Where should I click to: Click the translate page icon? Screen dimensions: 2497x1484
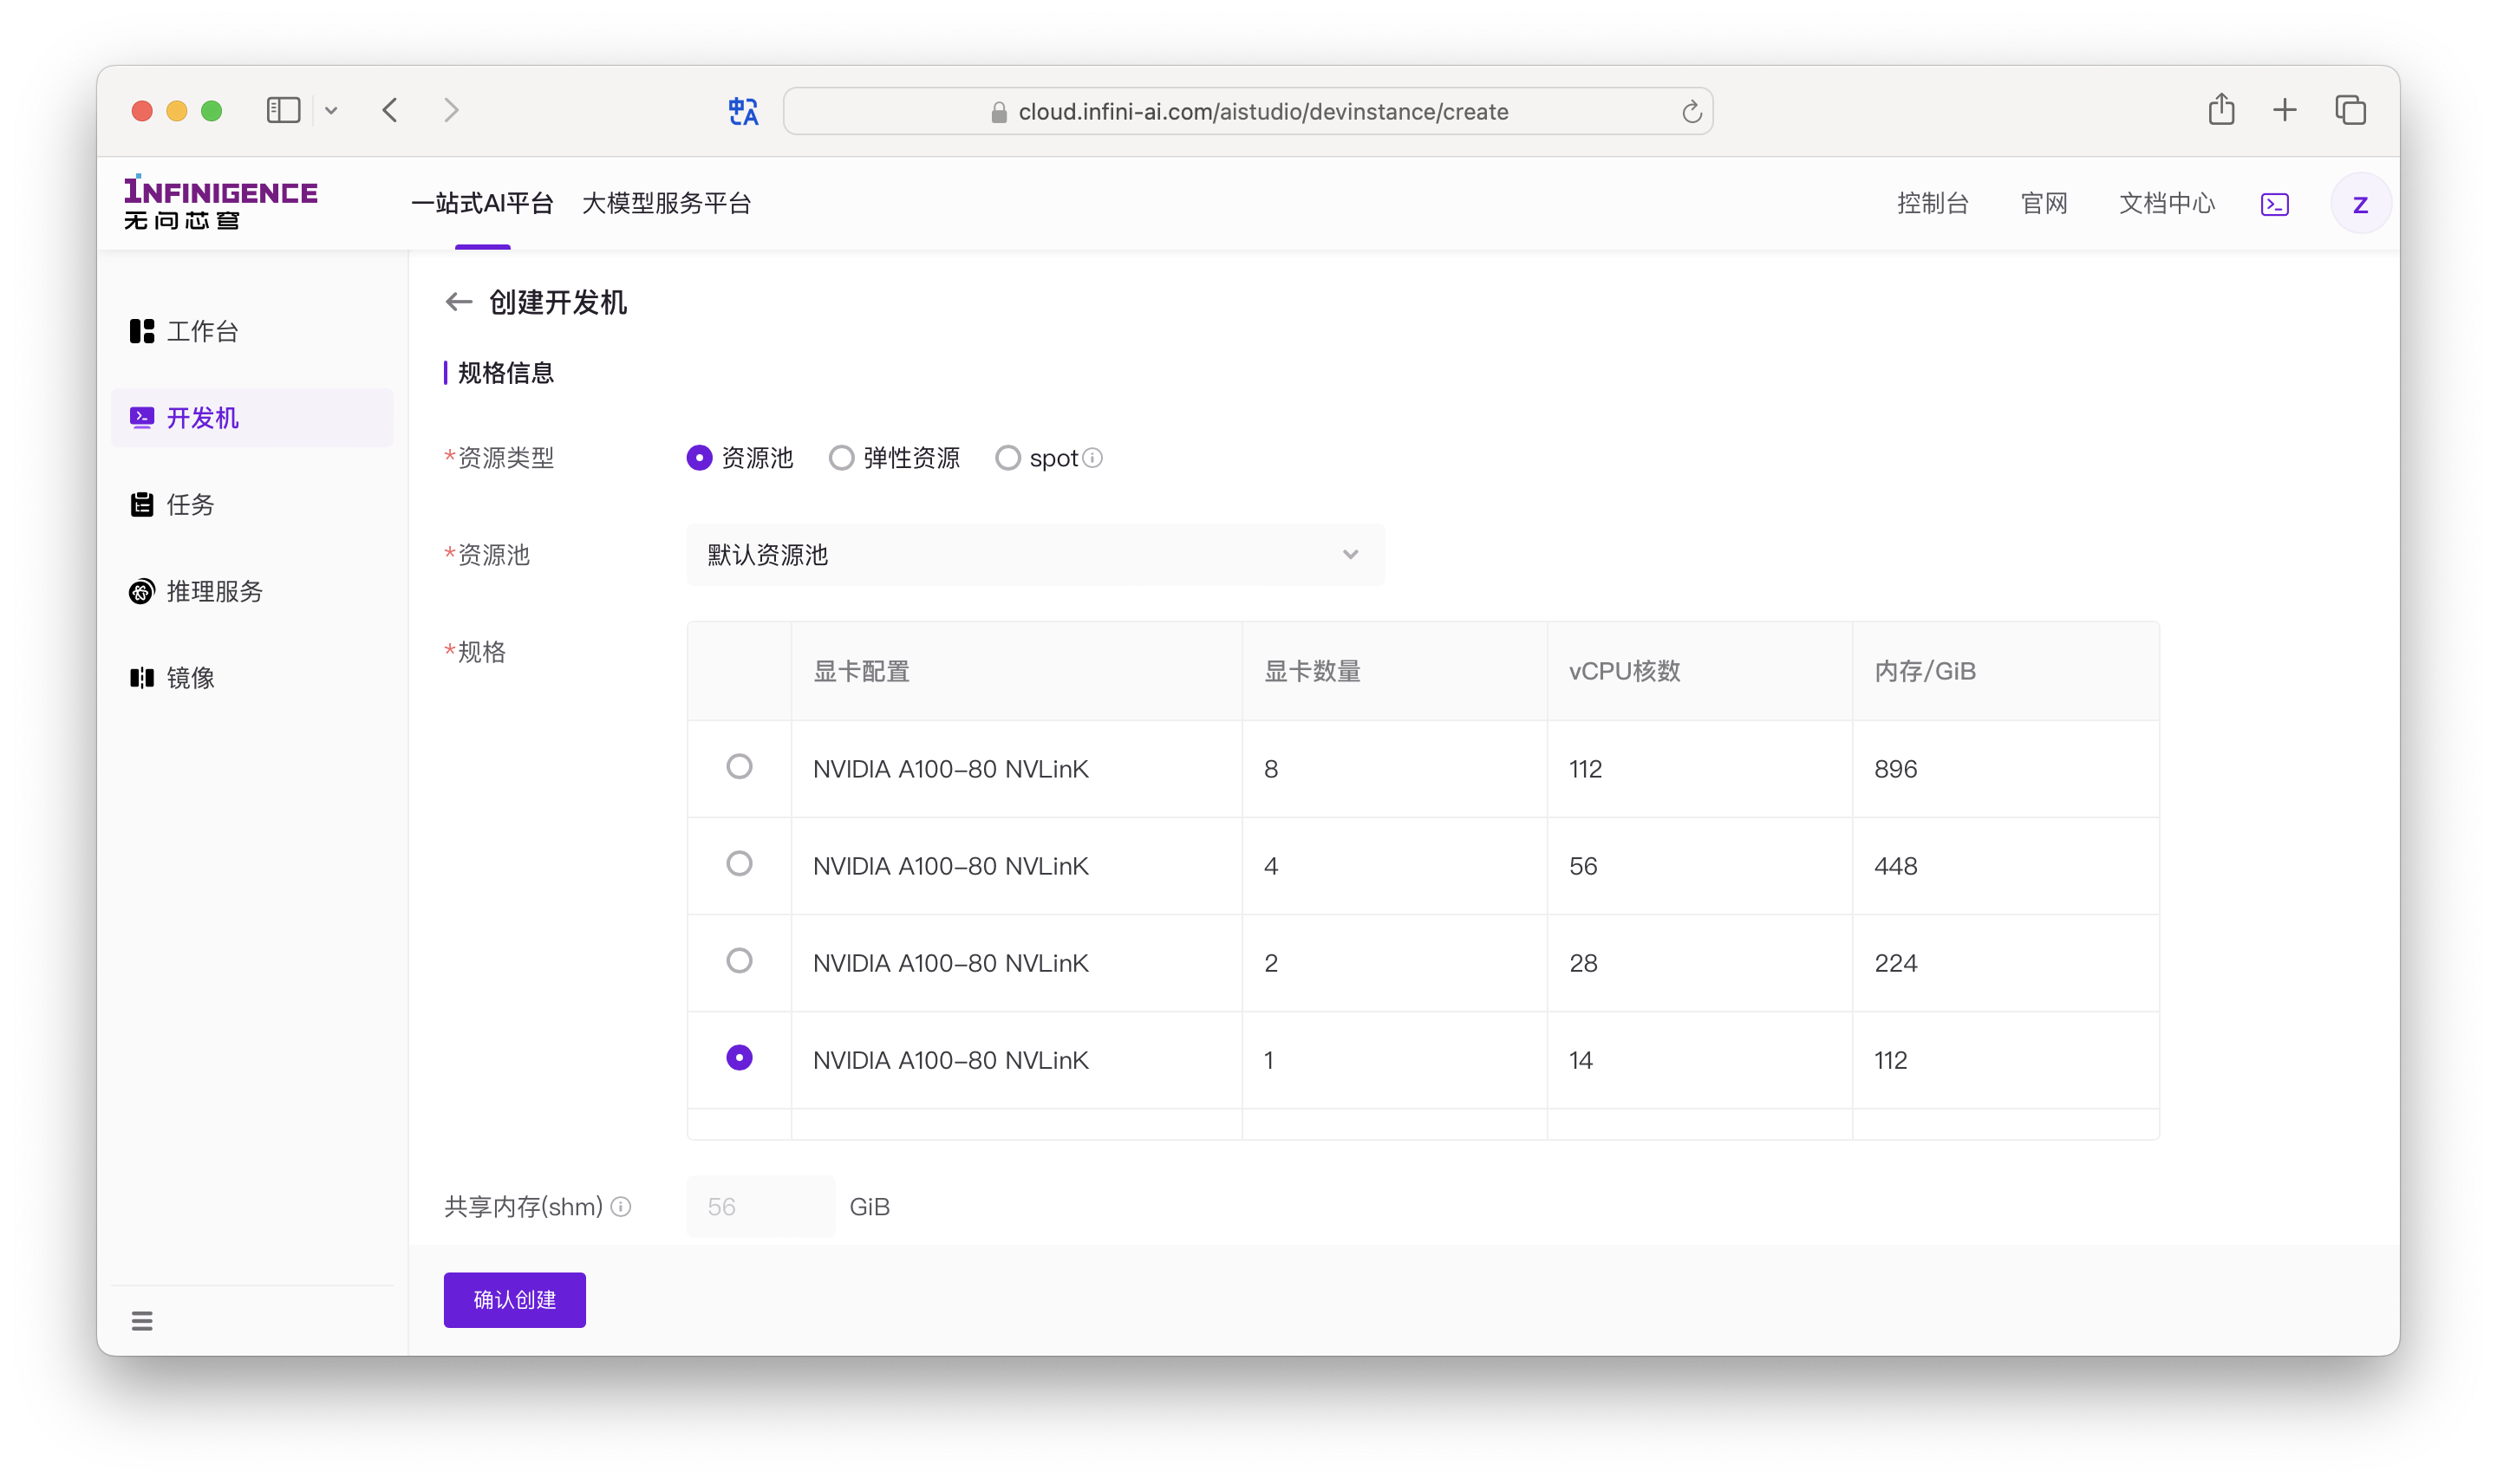click(743, 111)
